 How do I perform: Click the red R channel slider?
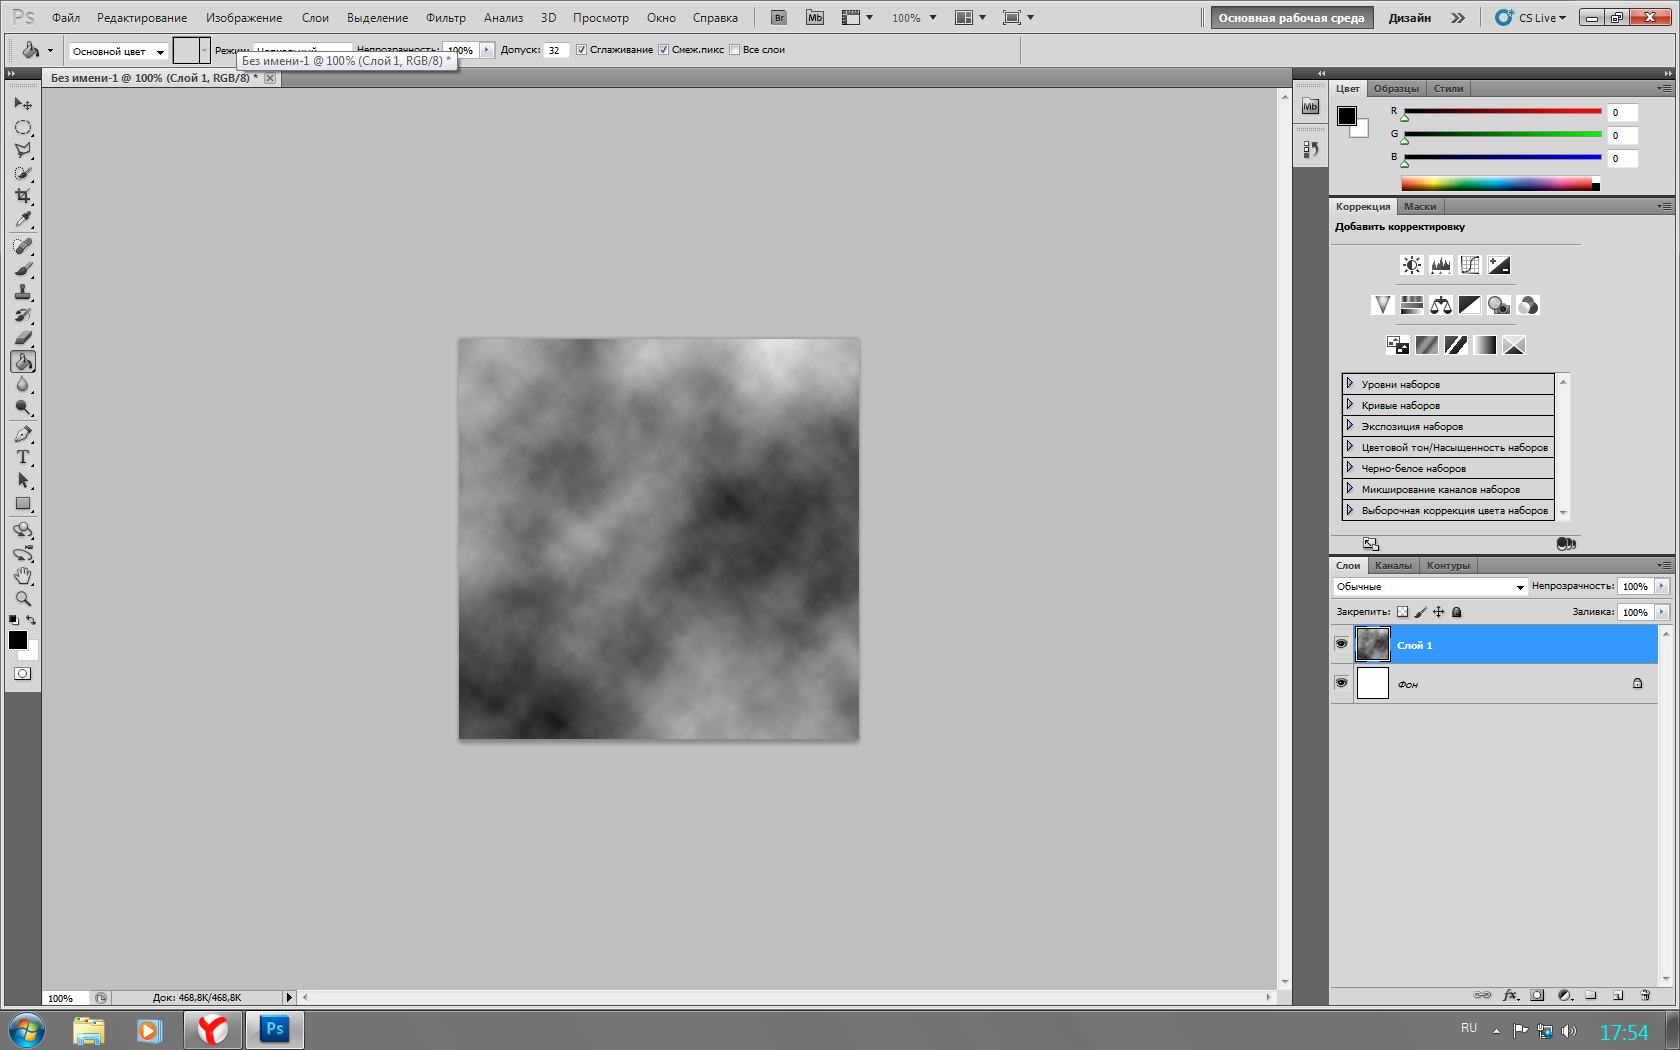point(1502,111)
